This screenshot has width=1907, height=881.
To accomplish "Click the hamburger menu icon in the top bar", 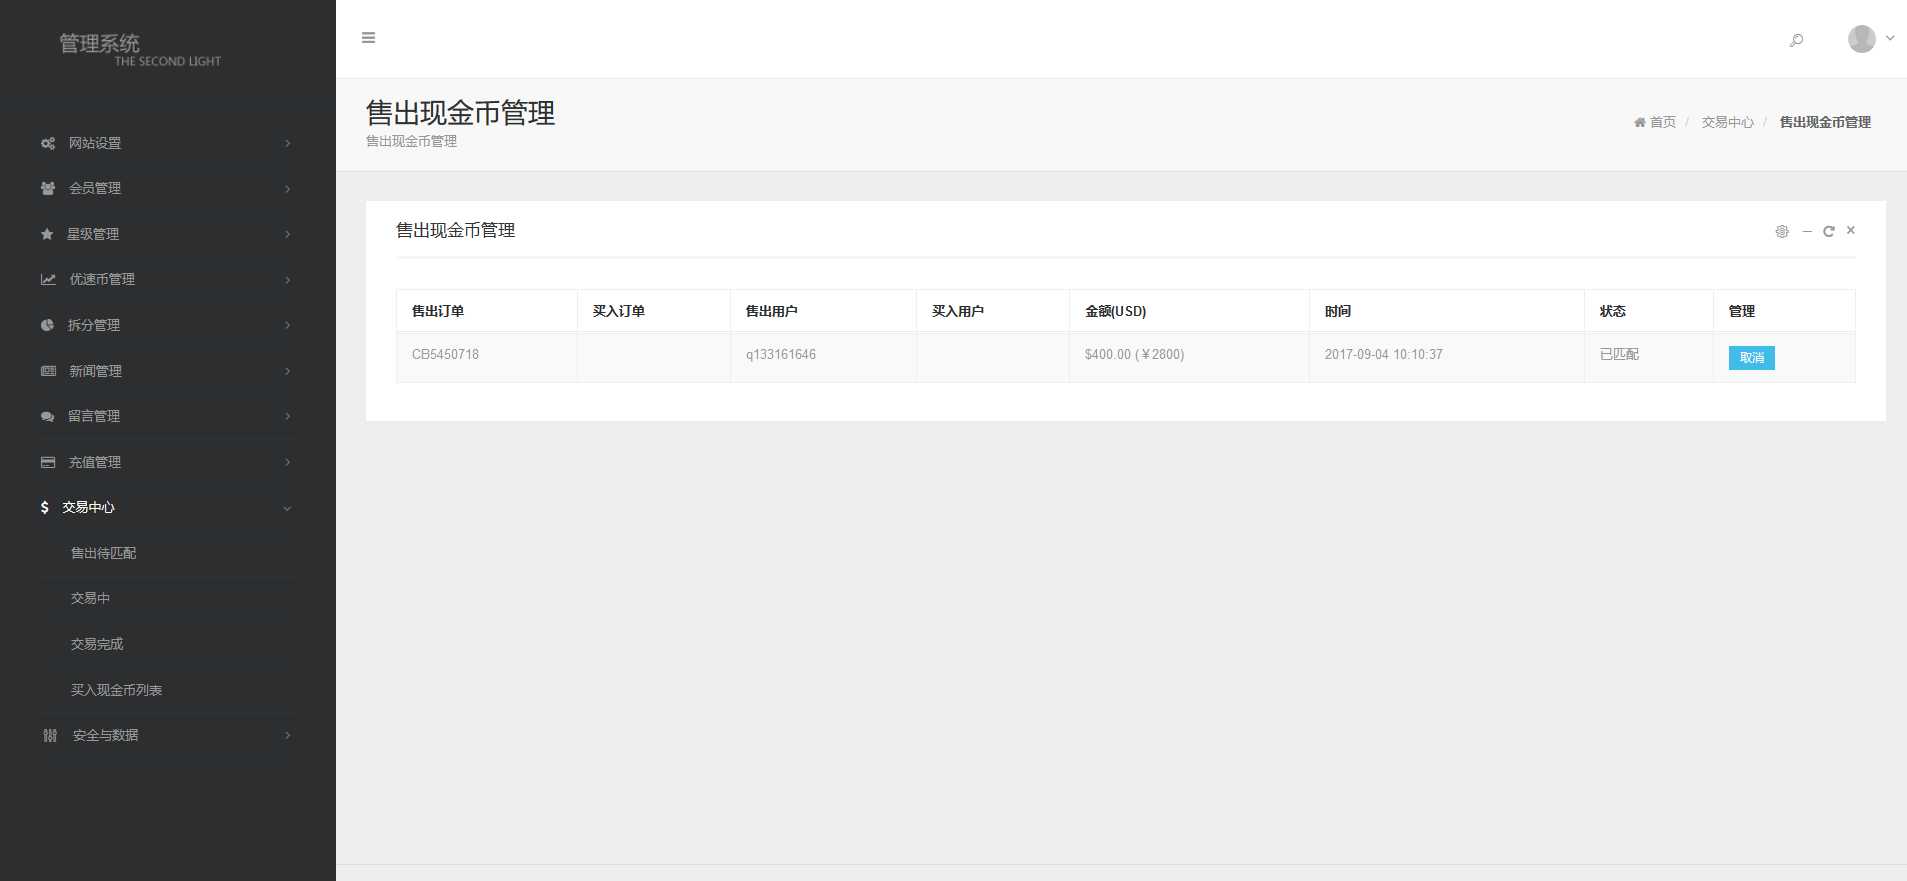I will point(368,38).
